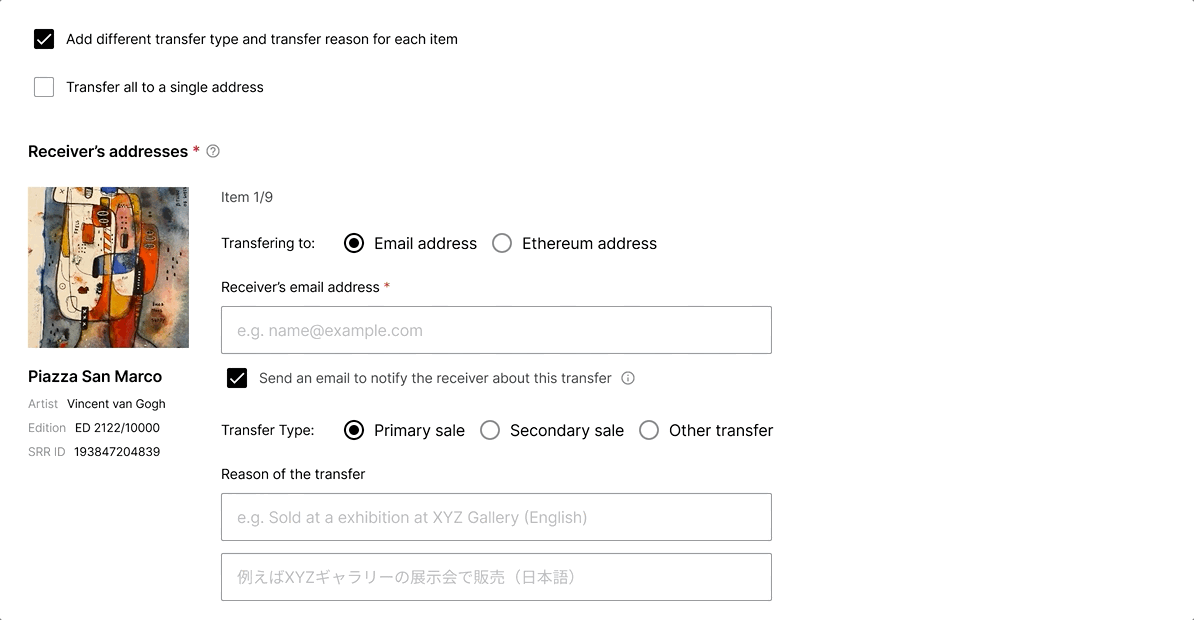Click the 'Item 1/9' counter text
This screenshot has height=620, width=1194.
point(247,197)
